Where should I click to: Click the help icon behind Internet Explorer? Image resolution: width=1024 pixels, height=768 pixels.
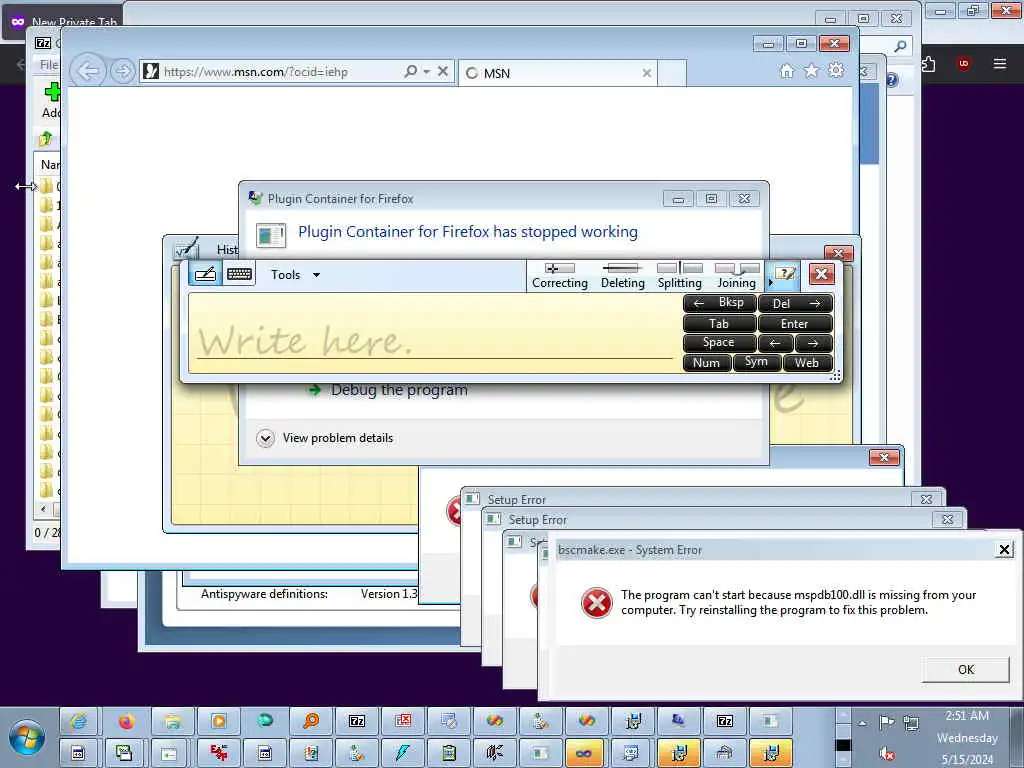(x=891, y=80)
